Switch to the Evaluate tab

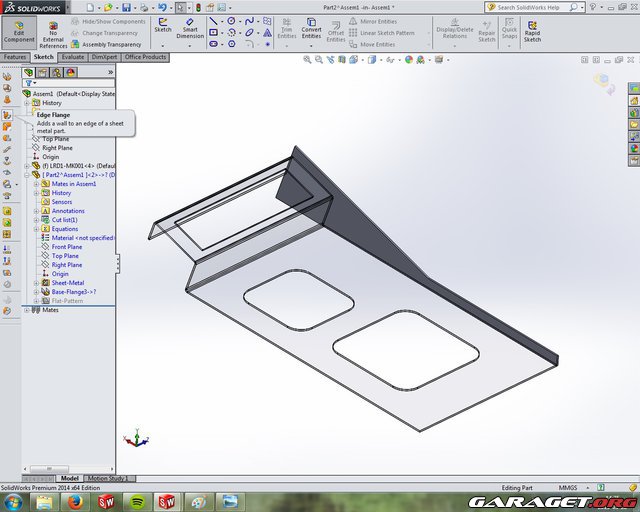tap(73, 57)
